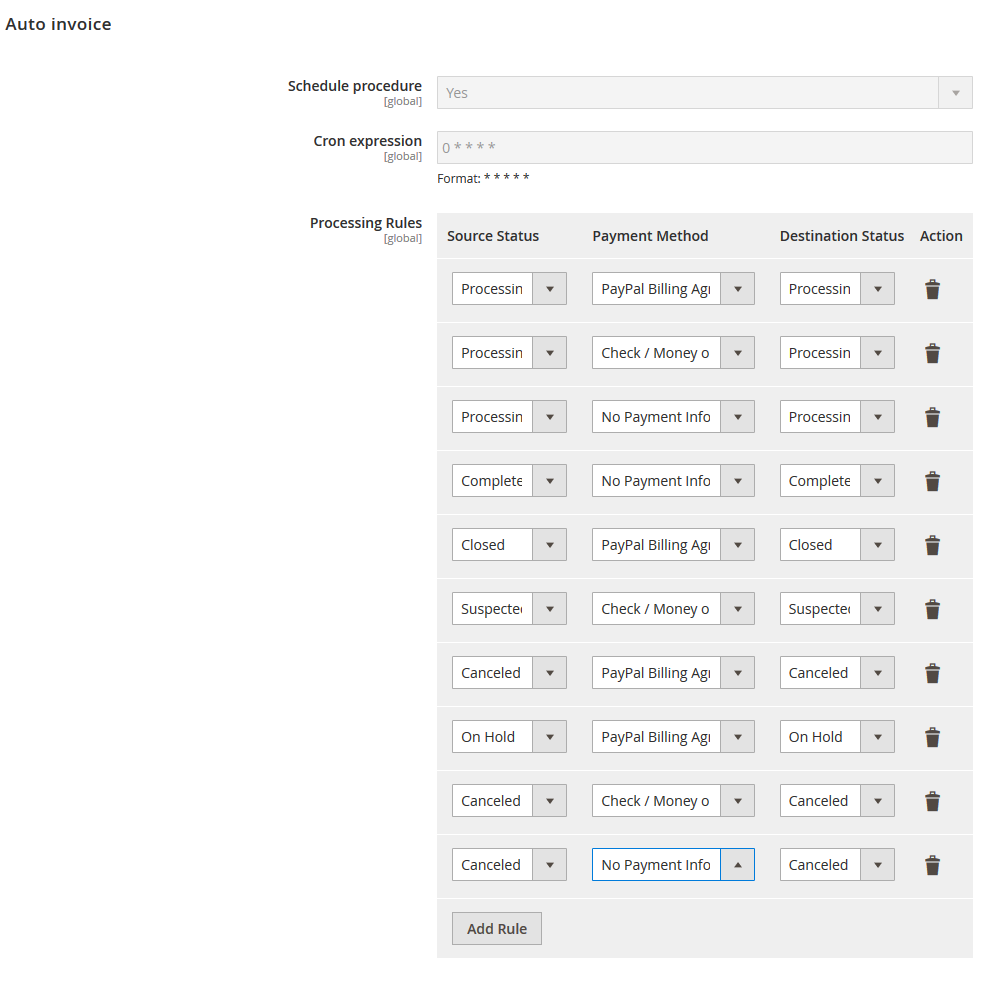Screen dimensions: 982x982
Task: Open Destination Status dropdown showing Closed
Action: click(837, 545)
